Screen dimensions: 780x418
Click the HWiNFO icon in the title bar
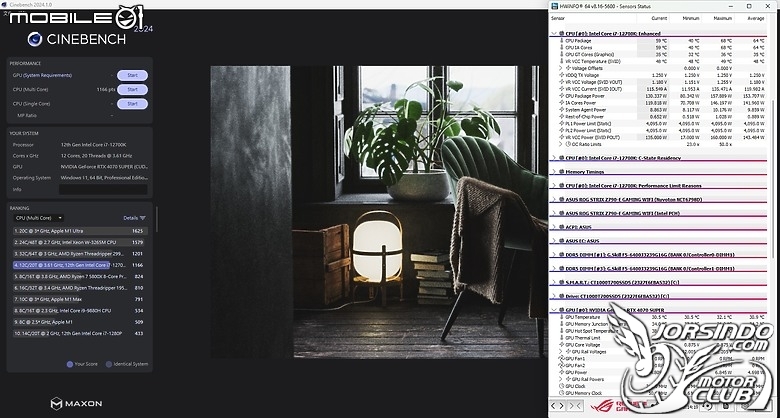click(x=555, y=6)
